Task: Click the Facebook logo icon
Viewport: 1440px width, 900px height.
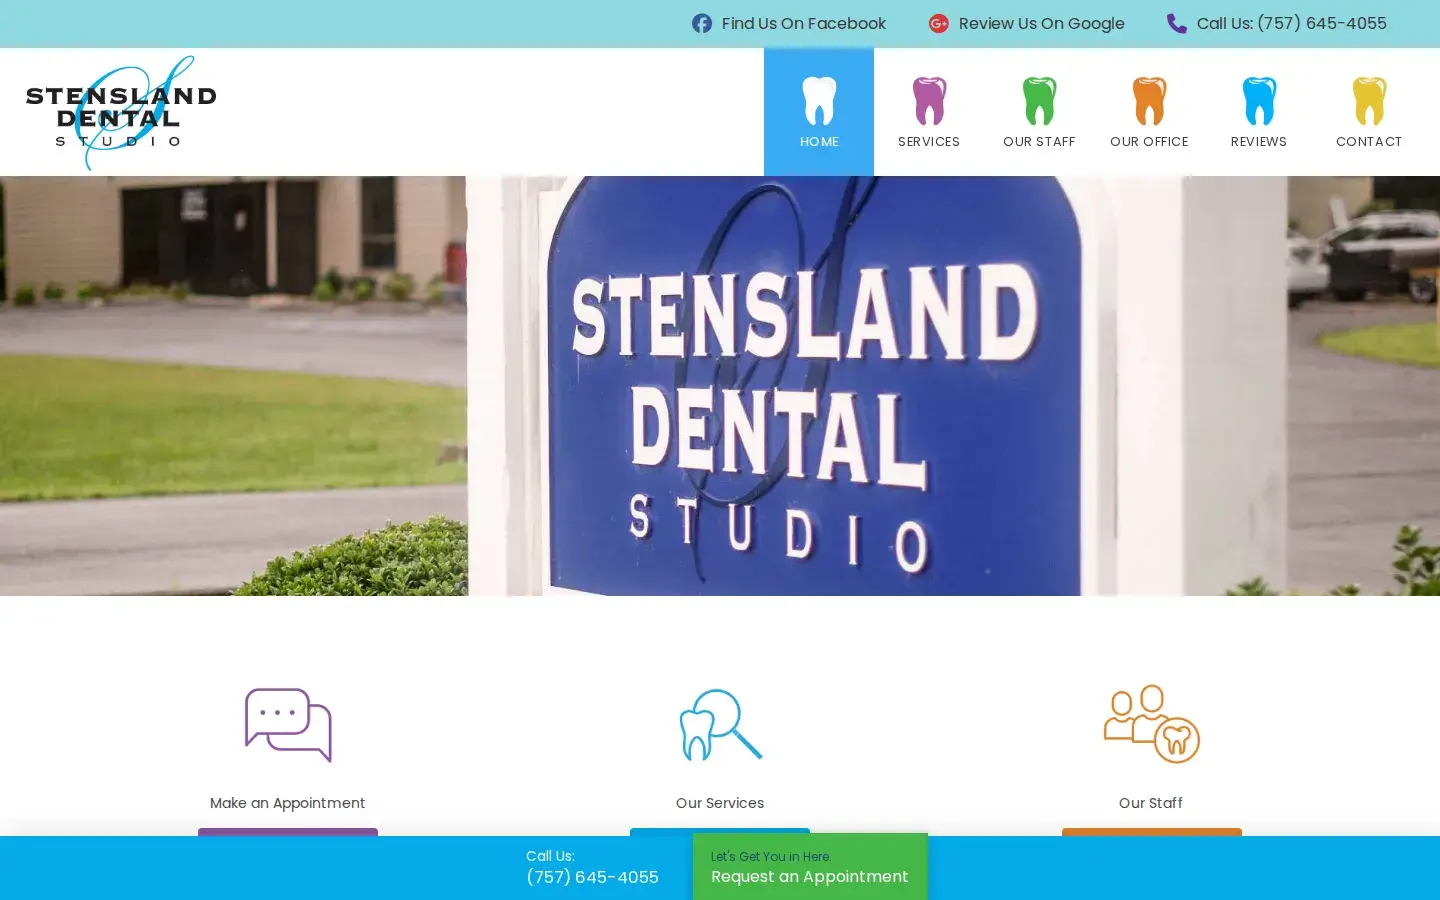Action: (702, 23)
